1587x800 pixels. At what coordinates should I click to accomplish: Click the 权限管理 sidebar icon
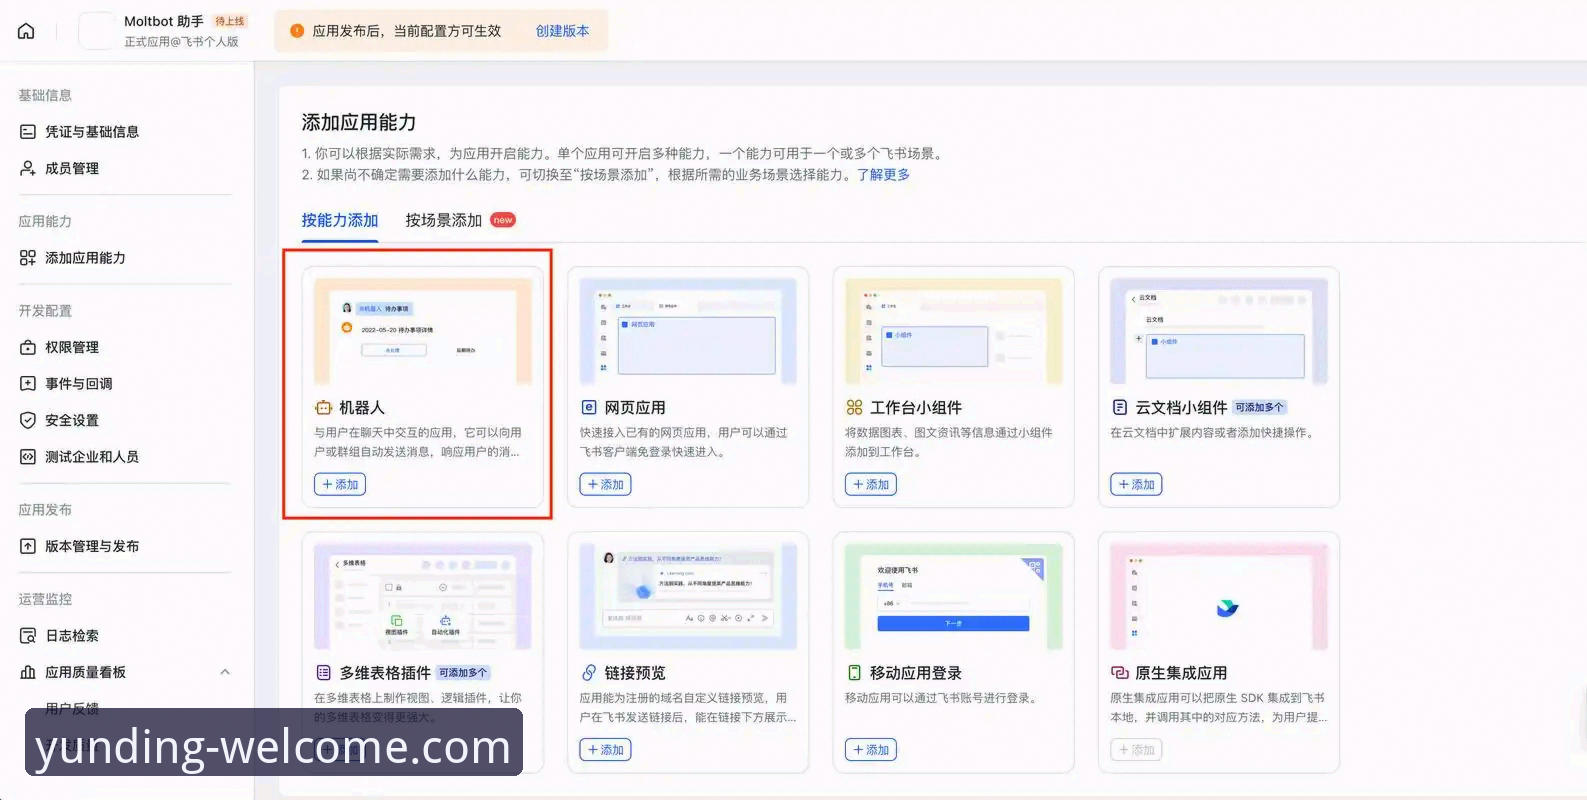pos(28,347)
